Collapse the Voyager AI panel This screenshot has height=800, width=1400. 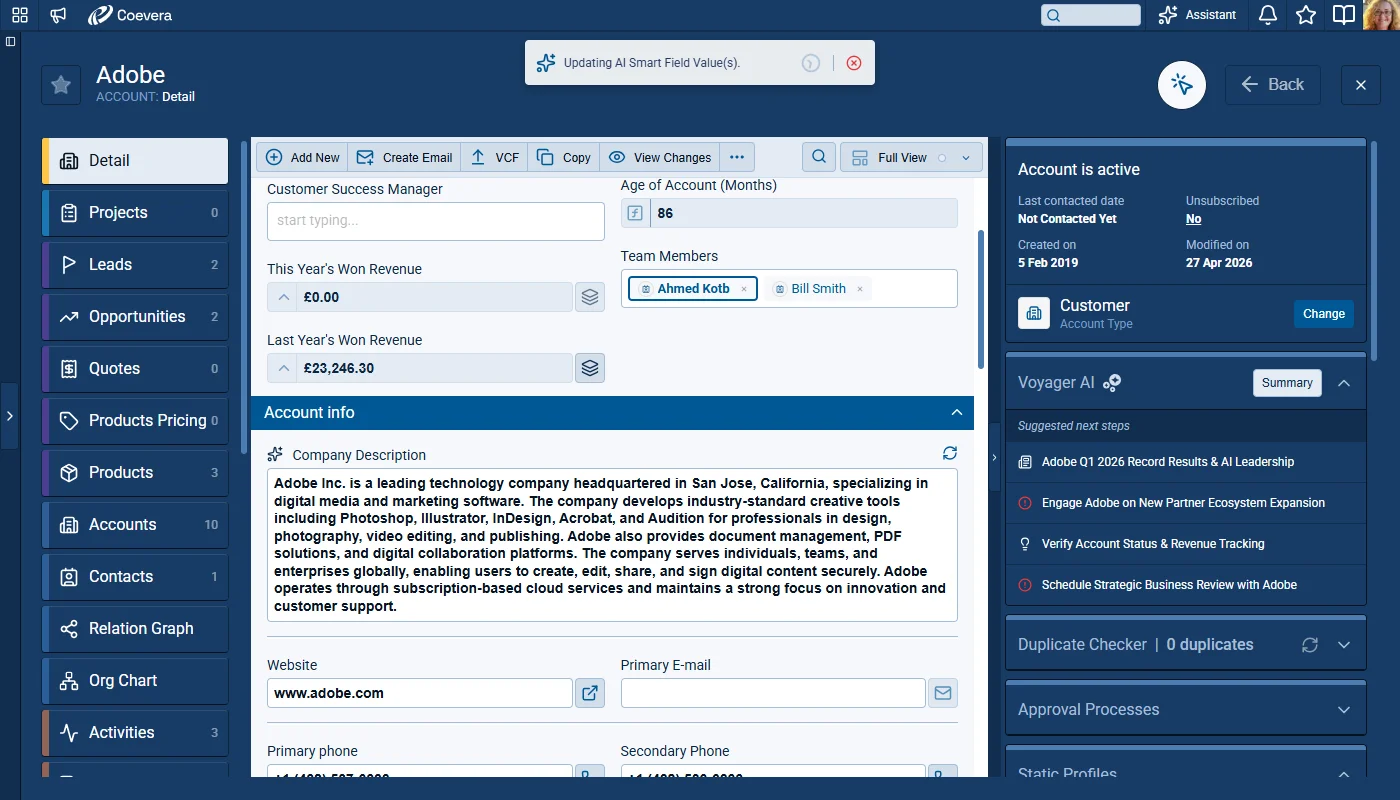pos(1344,383)
